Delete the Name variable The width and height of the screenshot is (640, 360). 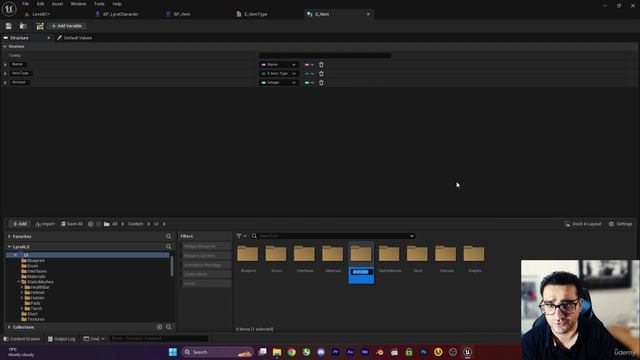click(321, 64)
